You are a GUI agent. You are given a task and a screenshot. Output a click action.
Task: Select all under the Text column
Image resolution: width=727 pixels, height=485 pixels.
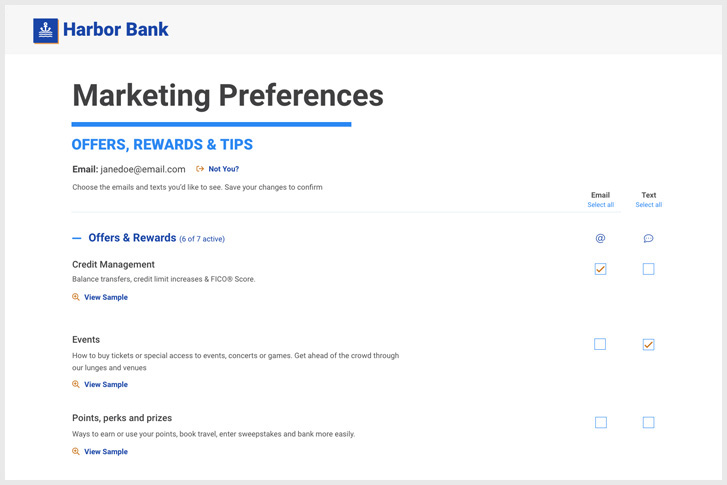649,204
